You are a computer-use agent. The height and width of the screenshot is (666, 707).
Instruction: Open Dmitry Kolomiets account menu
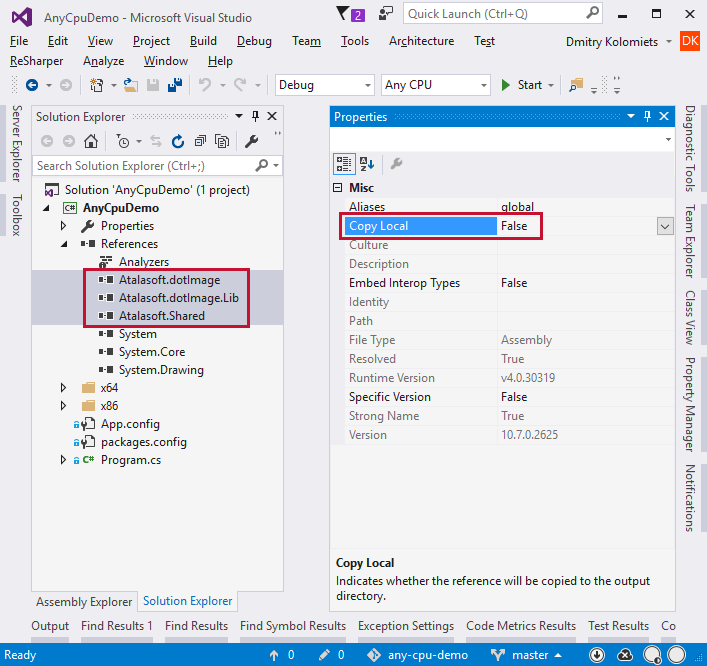click(618, 42)
